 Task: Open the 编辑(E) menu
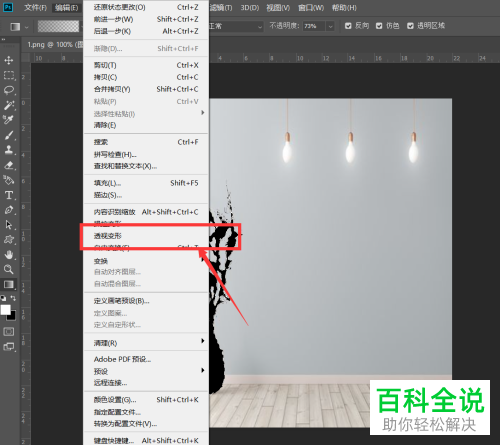tap(67, 7)
